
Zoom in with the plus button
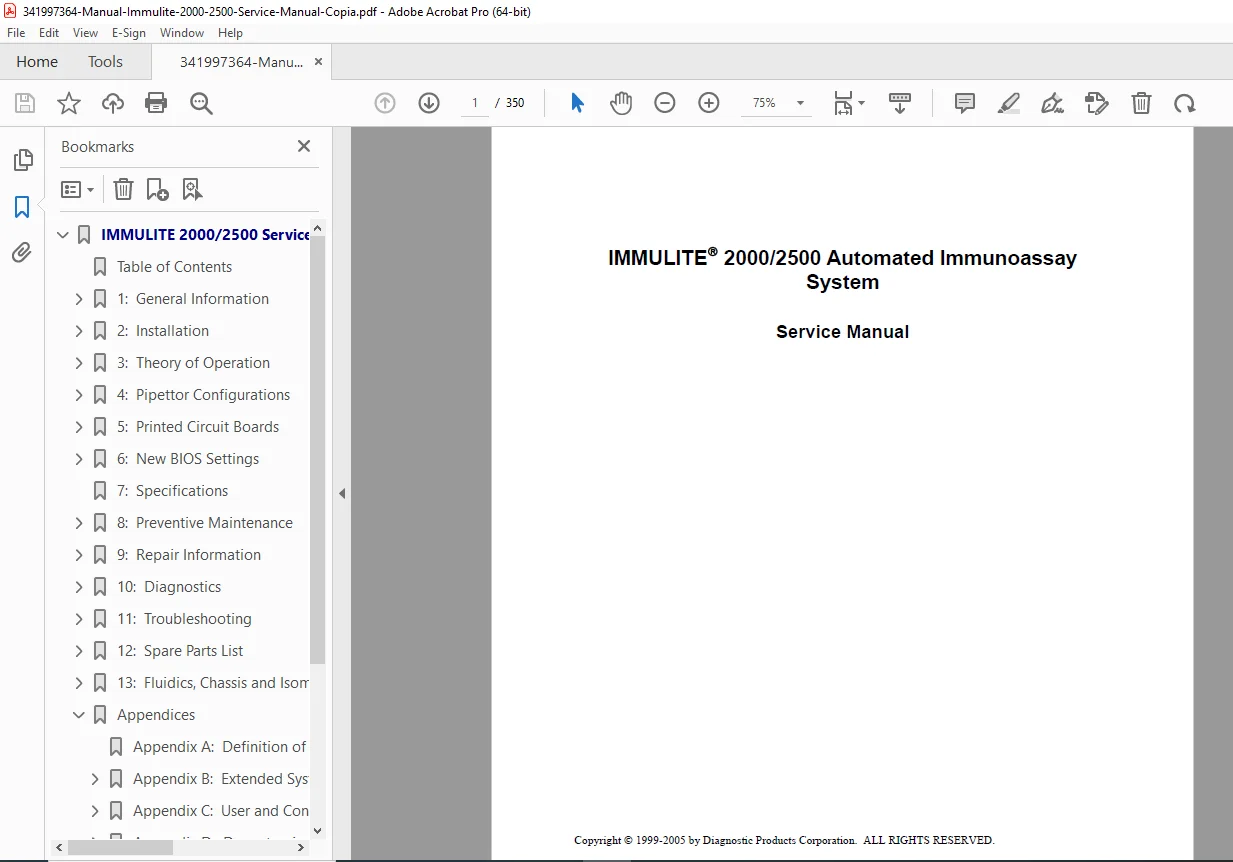[709, 103]
